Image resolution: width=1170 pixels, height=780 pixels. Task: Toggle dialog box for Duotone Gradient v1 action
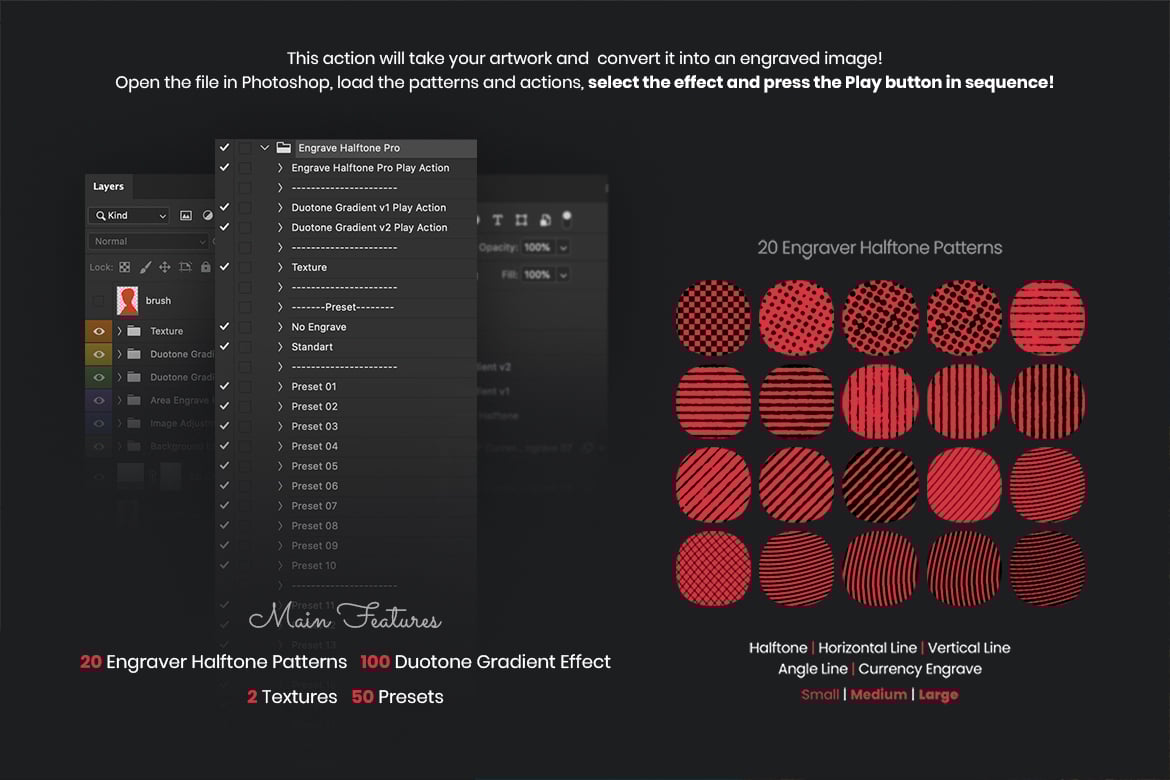pyautogui.click(x=245, y=208)
